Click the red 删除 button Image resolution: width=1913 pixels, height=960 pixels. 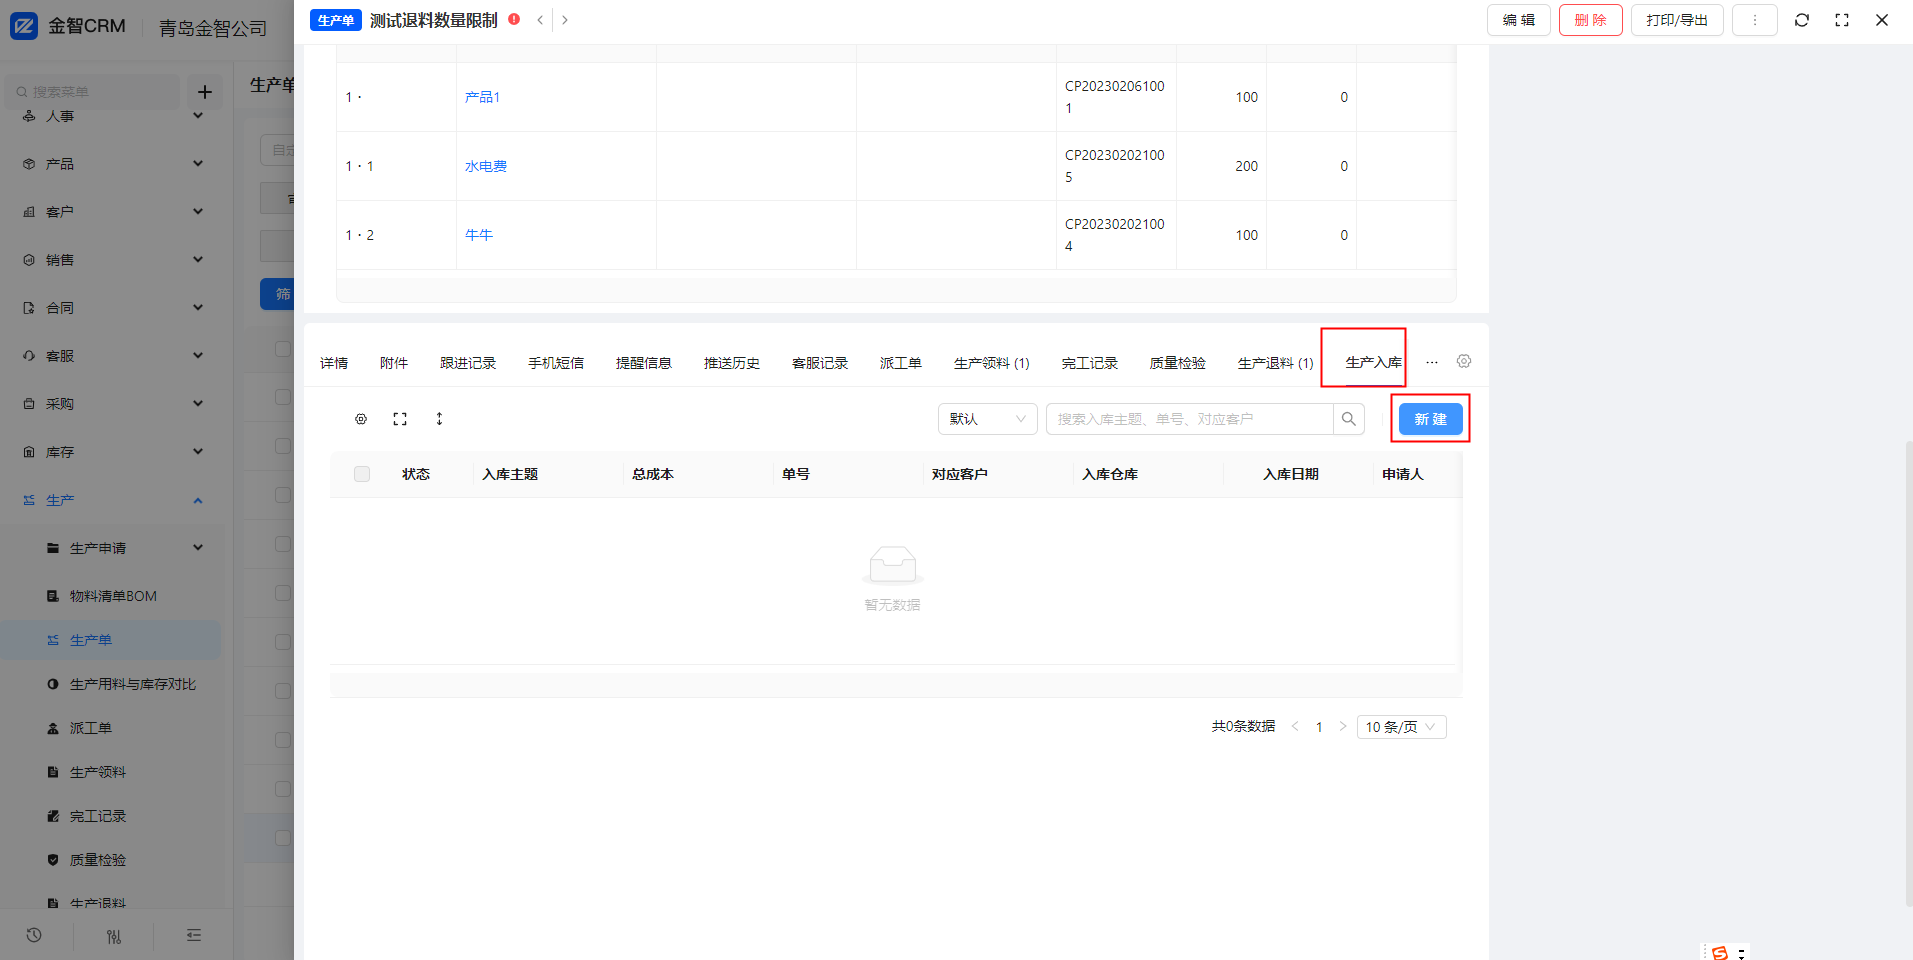(x=1591, y=20)
